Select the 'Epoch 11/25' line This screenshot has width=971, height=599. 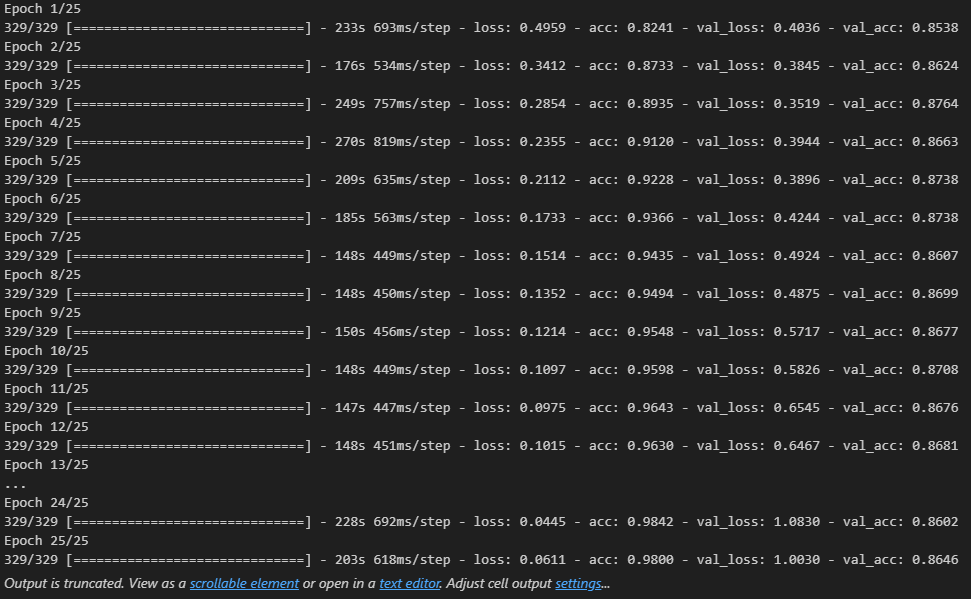point(46,388)
